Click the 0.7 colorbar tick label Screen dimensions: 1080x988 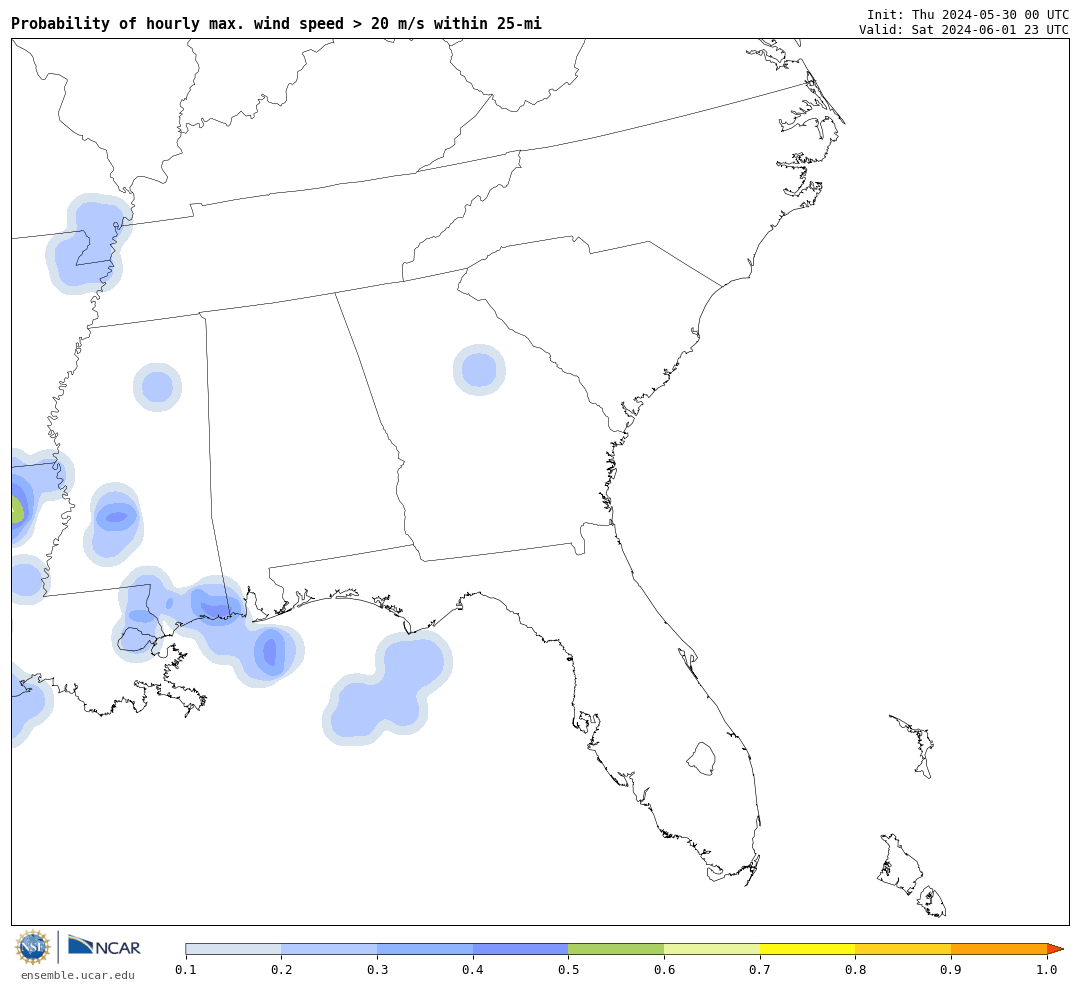tap(760, 969)
